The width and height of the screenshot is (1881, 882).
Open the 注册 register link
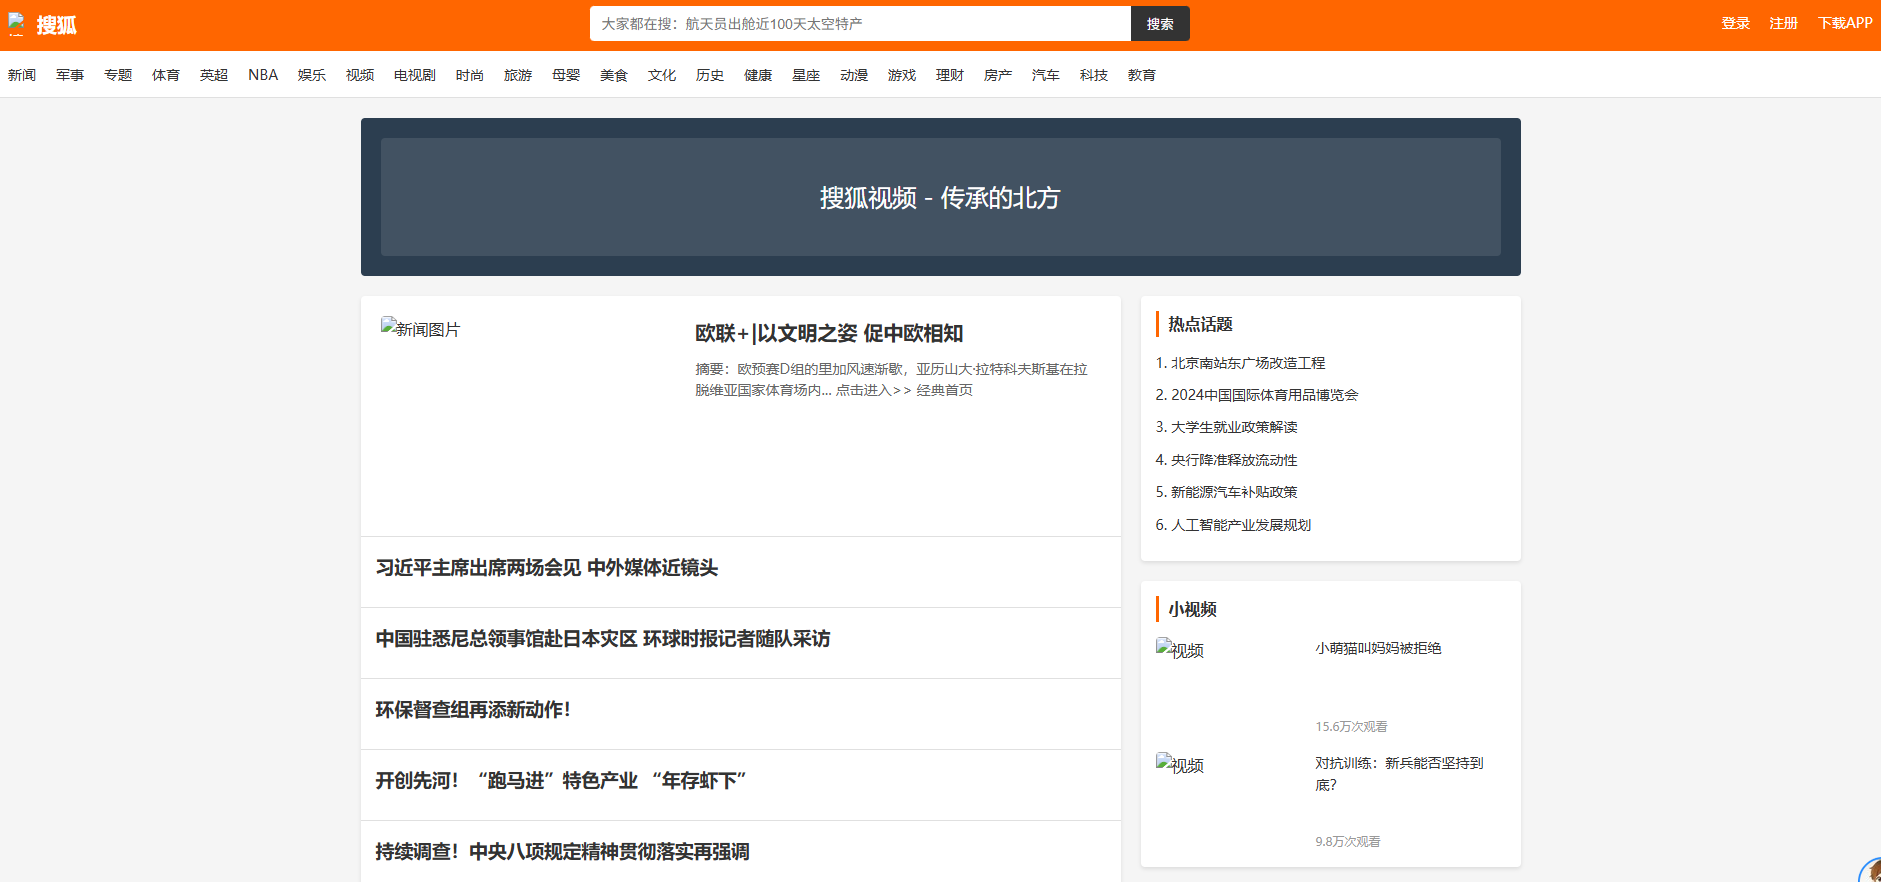(x=1783, y=24)
